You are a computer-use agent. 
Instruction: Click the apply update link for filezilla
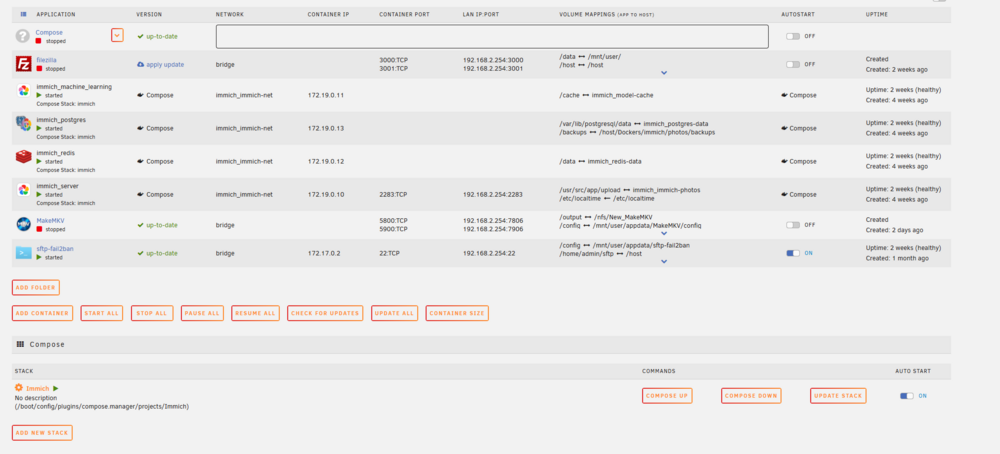pos(165,64)
